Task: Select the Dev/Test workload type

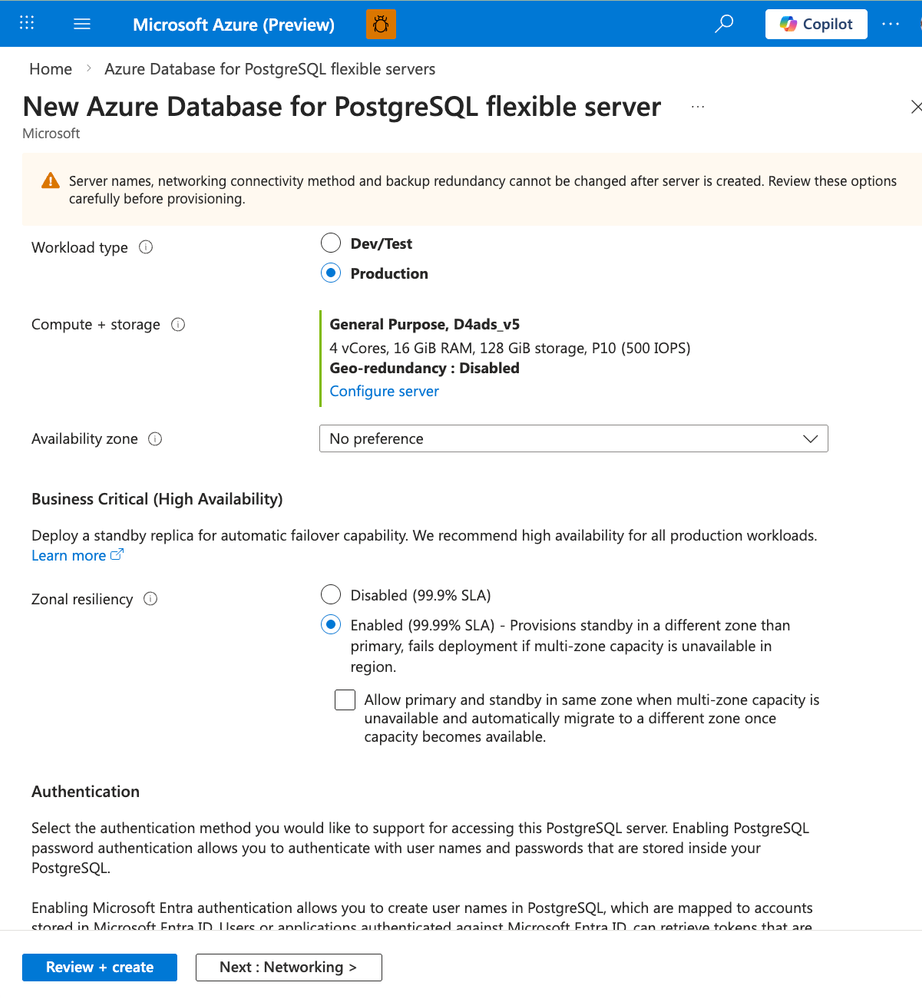Action: click(331, 243)
